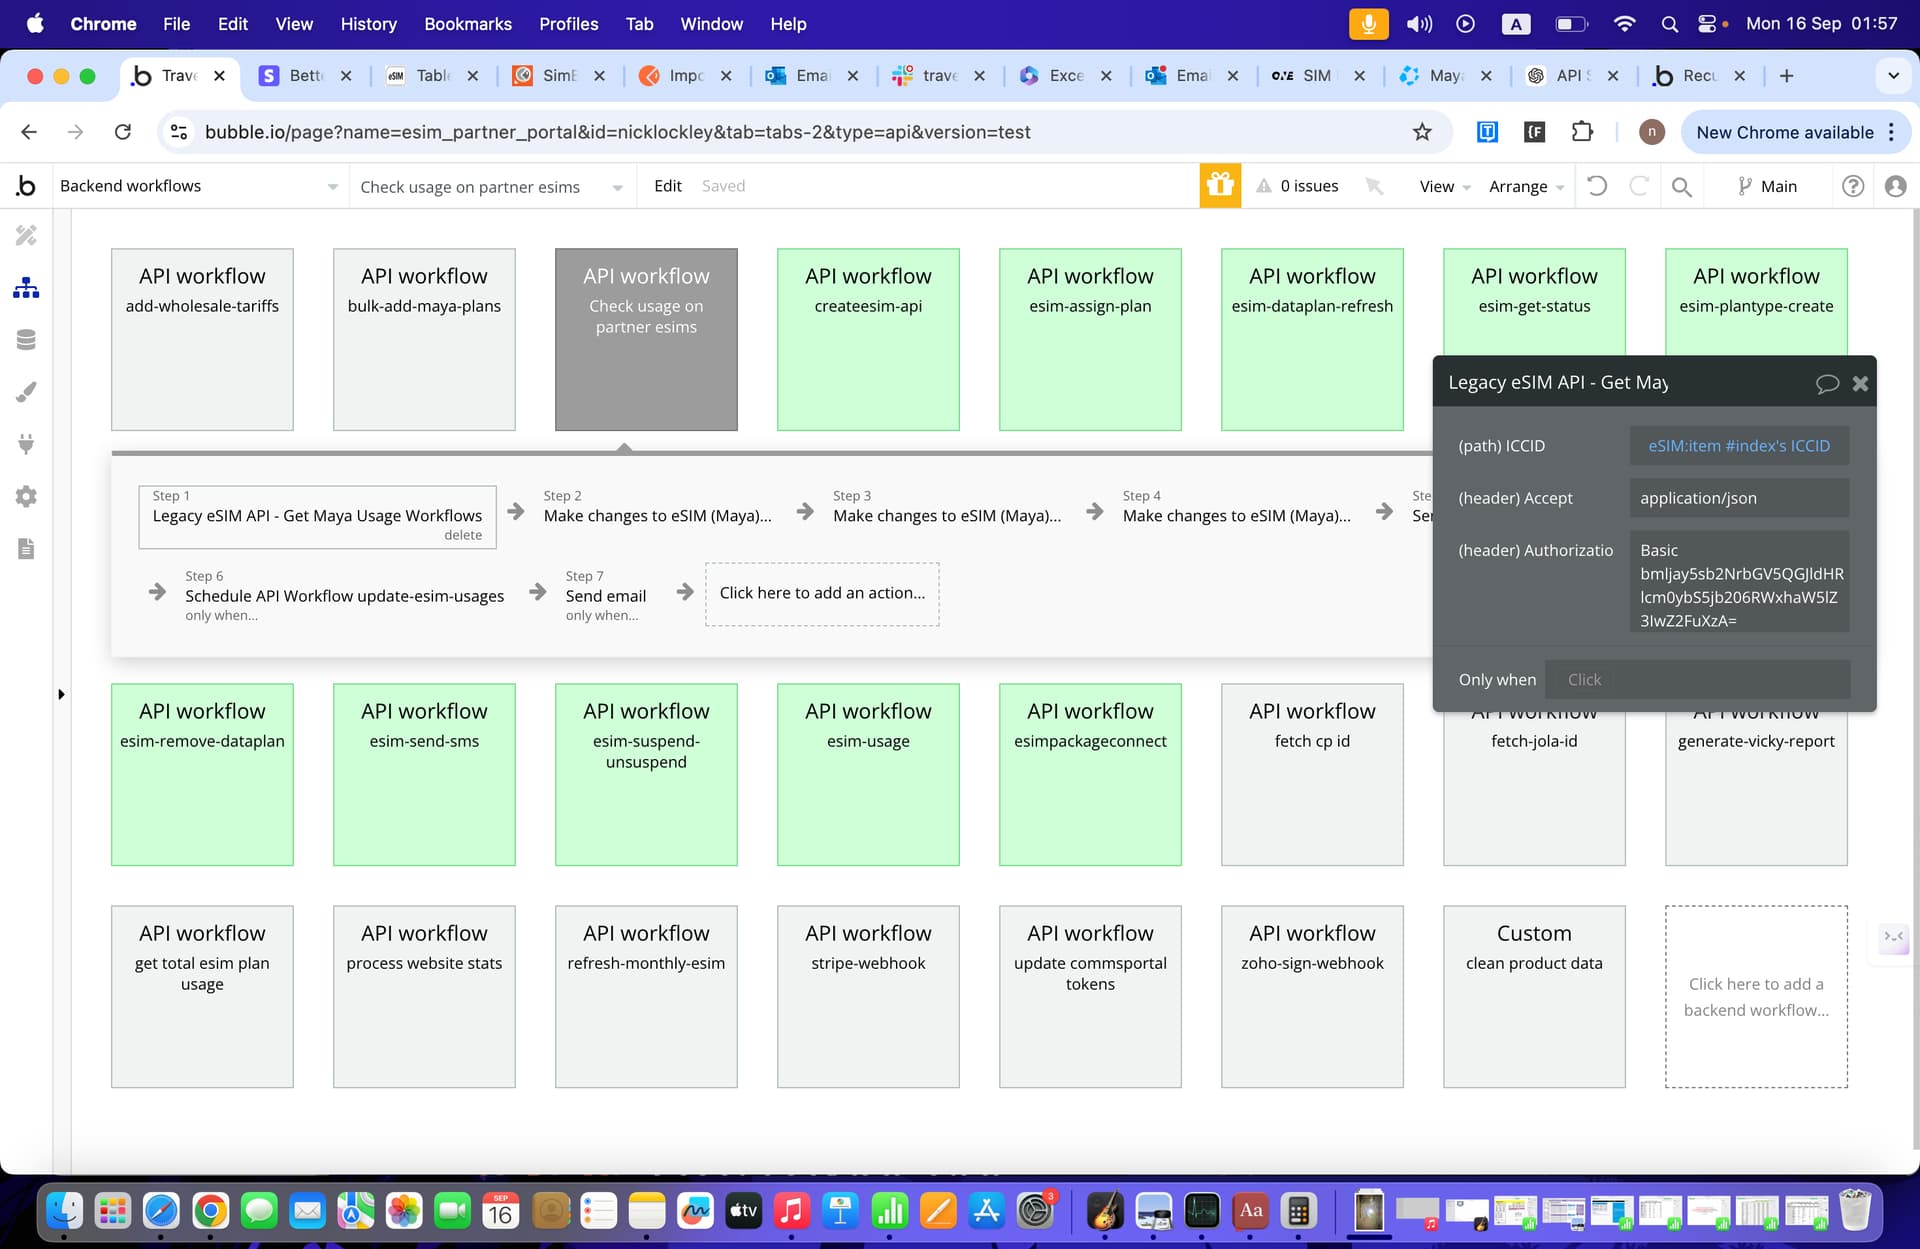
Task: Open the comment bubble in property panel
Action: [x=1826, y=383]
